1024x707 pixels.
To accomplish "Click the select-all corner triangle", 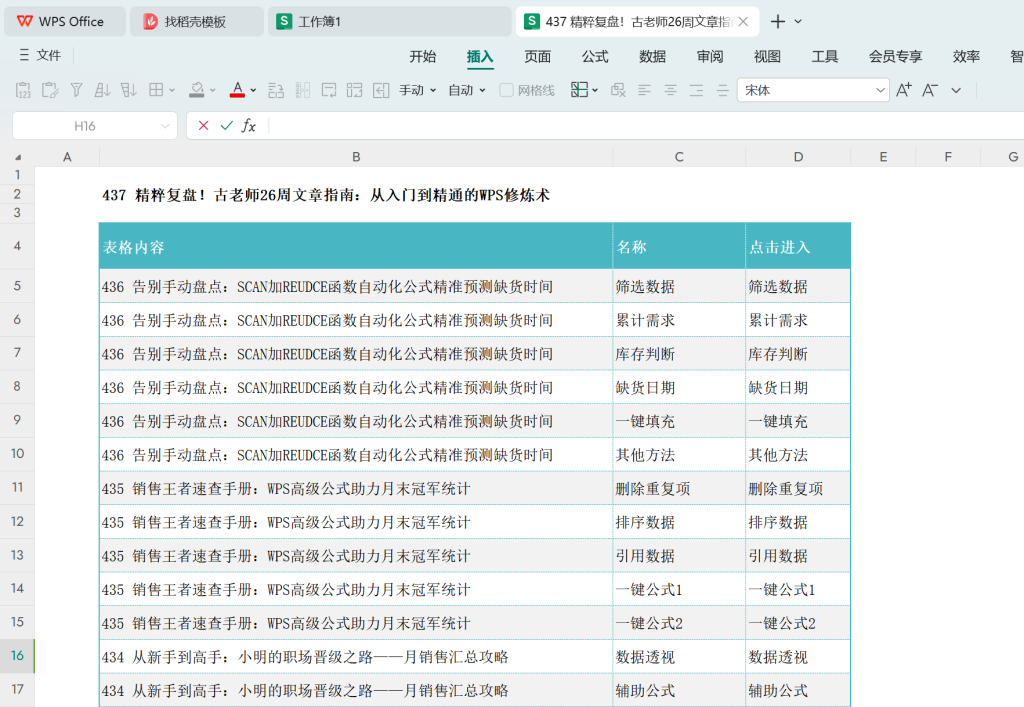I will click(x=18, y=157).
